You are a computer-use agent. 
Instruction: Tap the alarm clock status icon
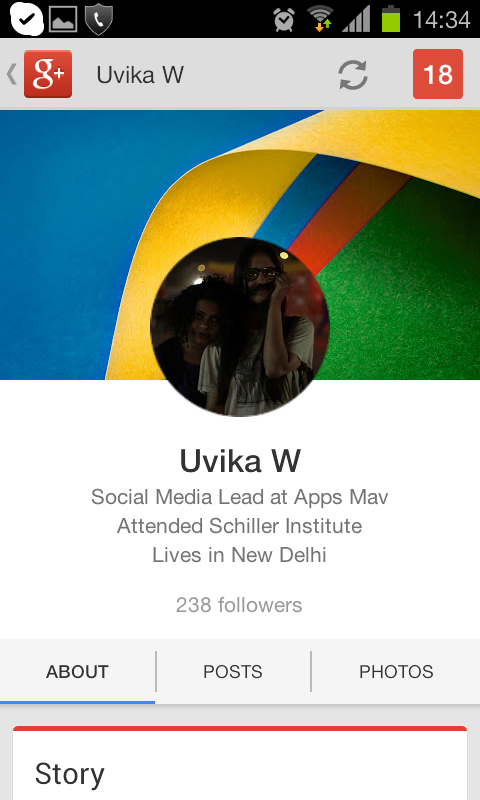[284, 20]
